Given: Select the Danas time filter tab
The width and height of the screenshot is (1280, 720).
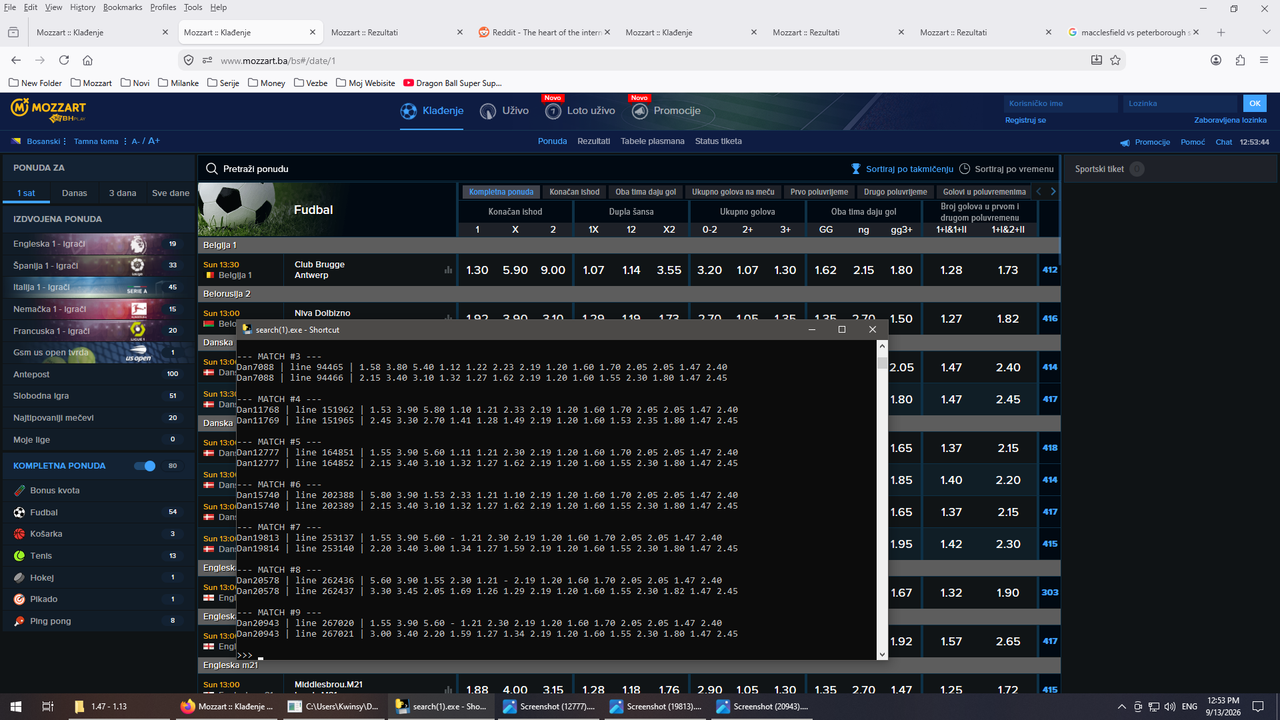Looking at the screenshot, I should (x=74, y=193).
